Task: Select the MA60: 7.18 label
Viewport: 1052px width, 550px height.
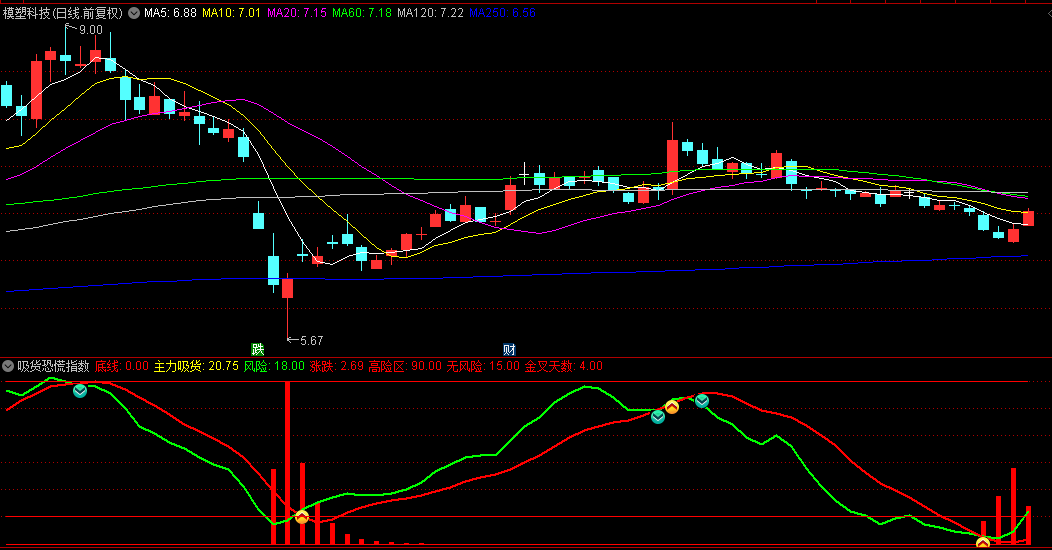Action: tap(362, 13)
